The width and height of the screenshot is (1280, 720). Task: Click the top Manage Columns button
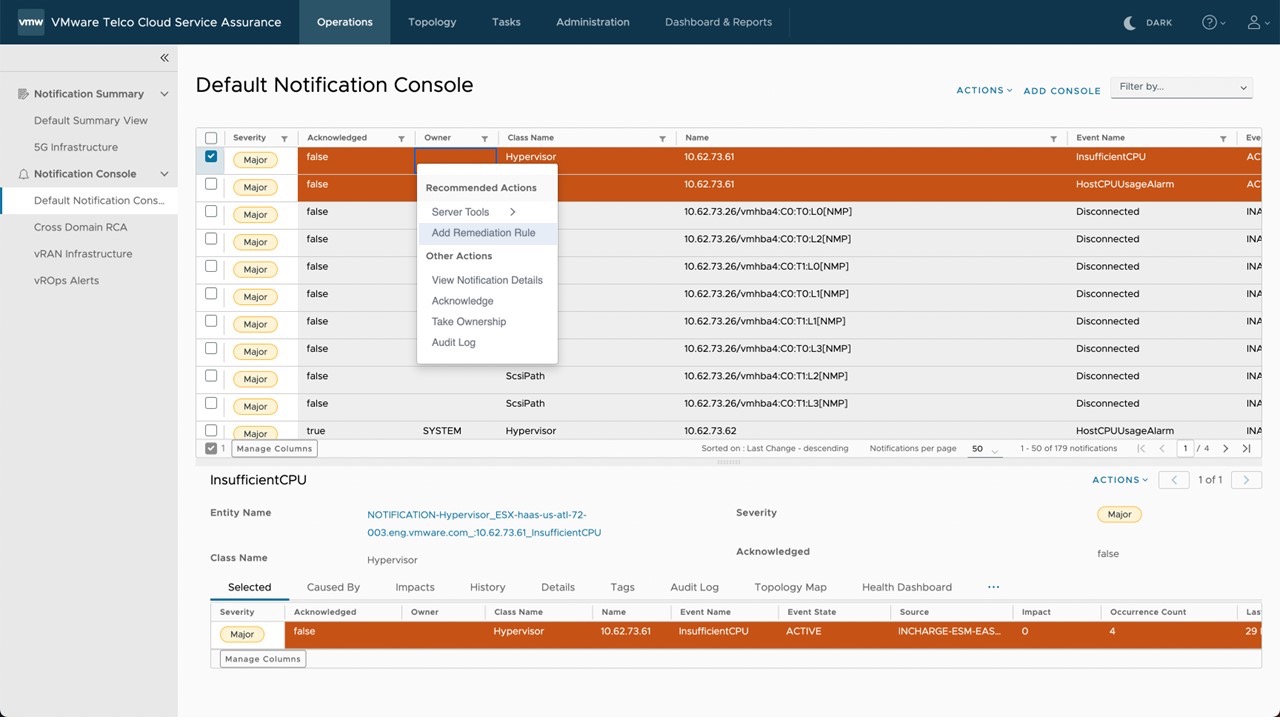[274, 449]
